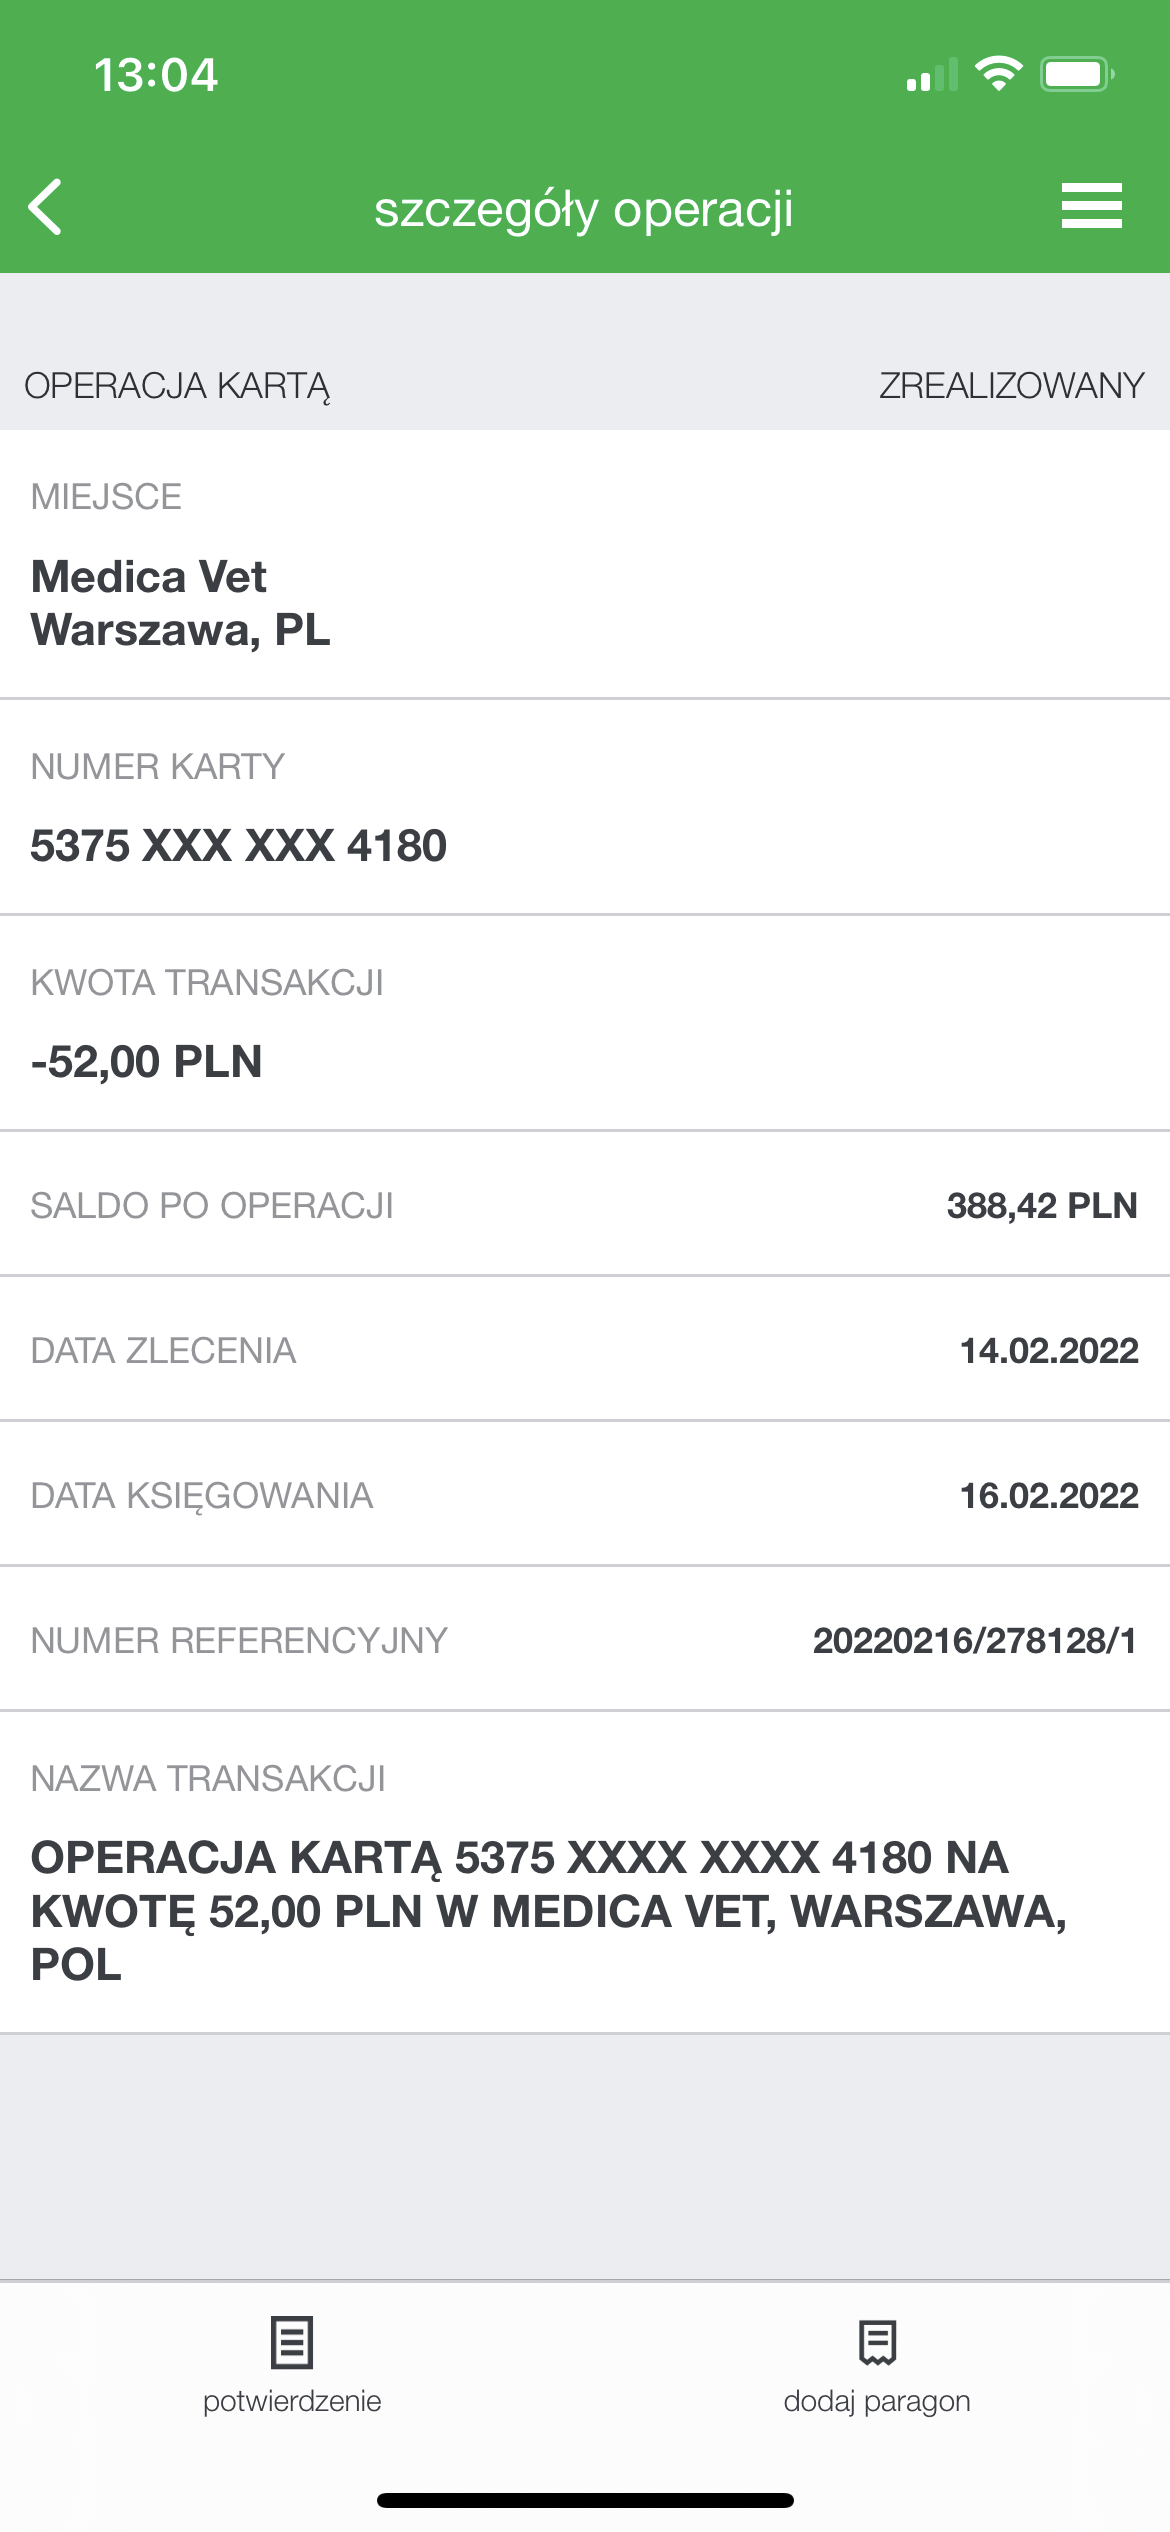Click the potwierdzenie label

pos(292,2401)
